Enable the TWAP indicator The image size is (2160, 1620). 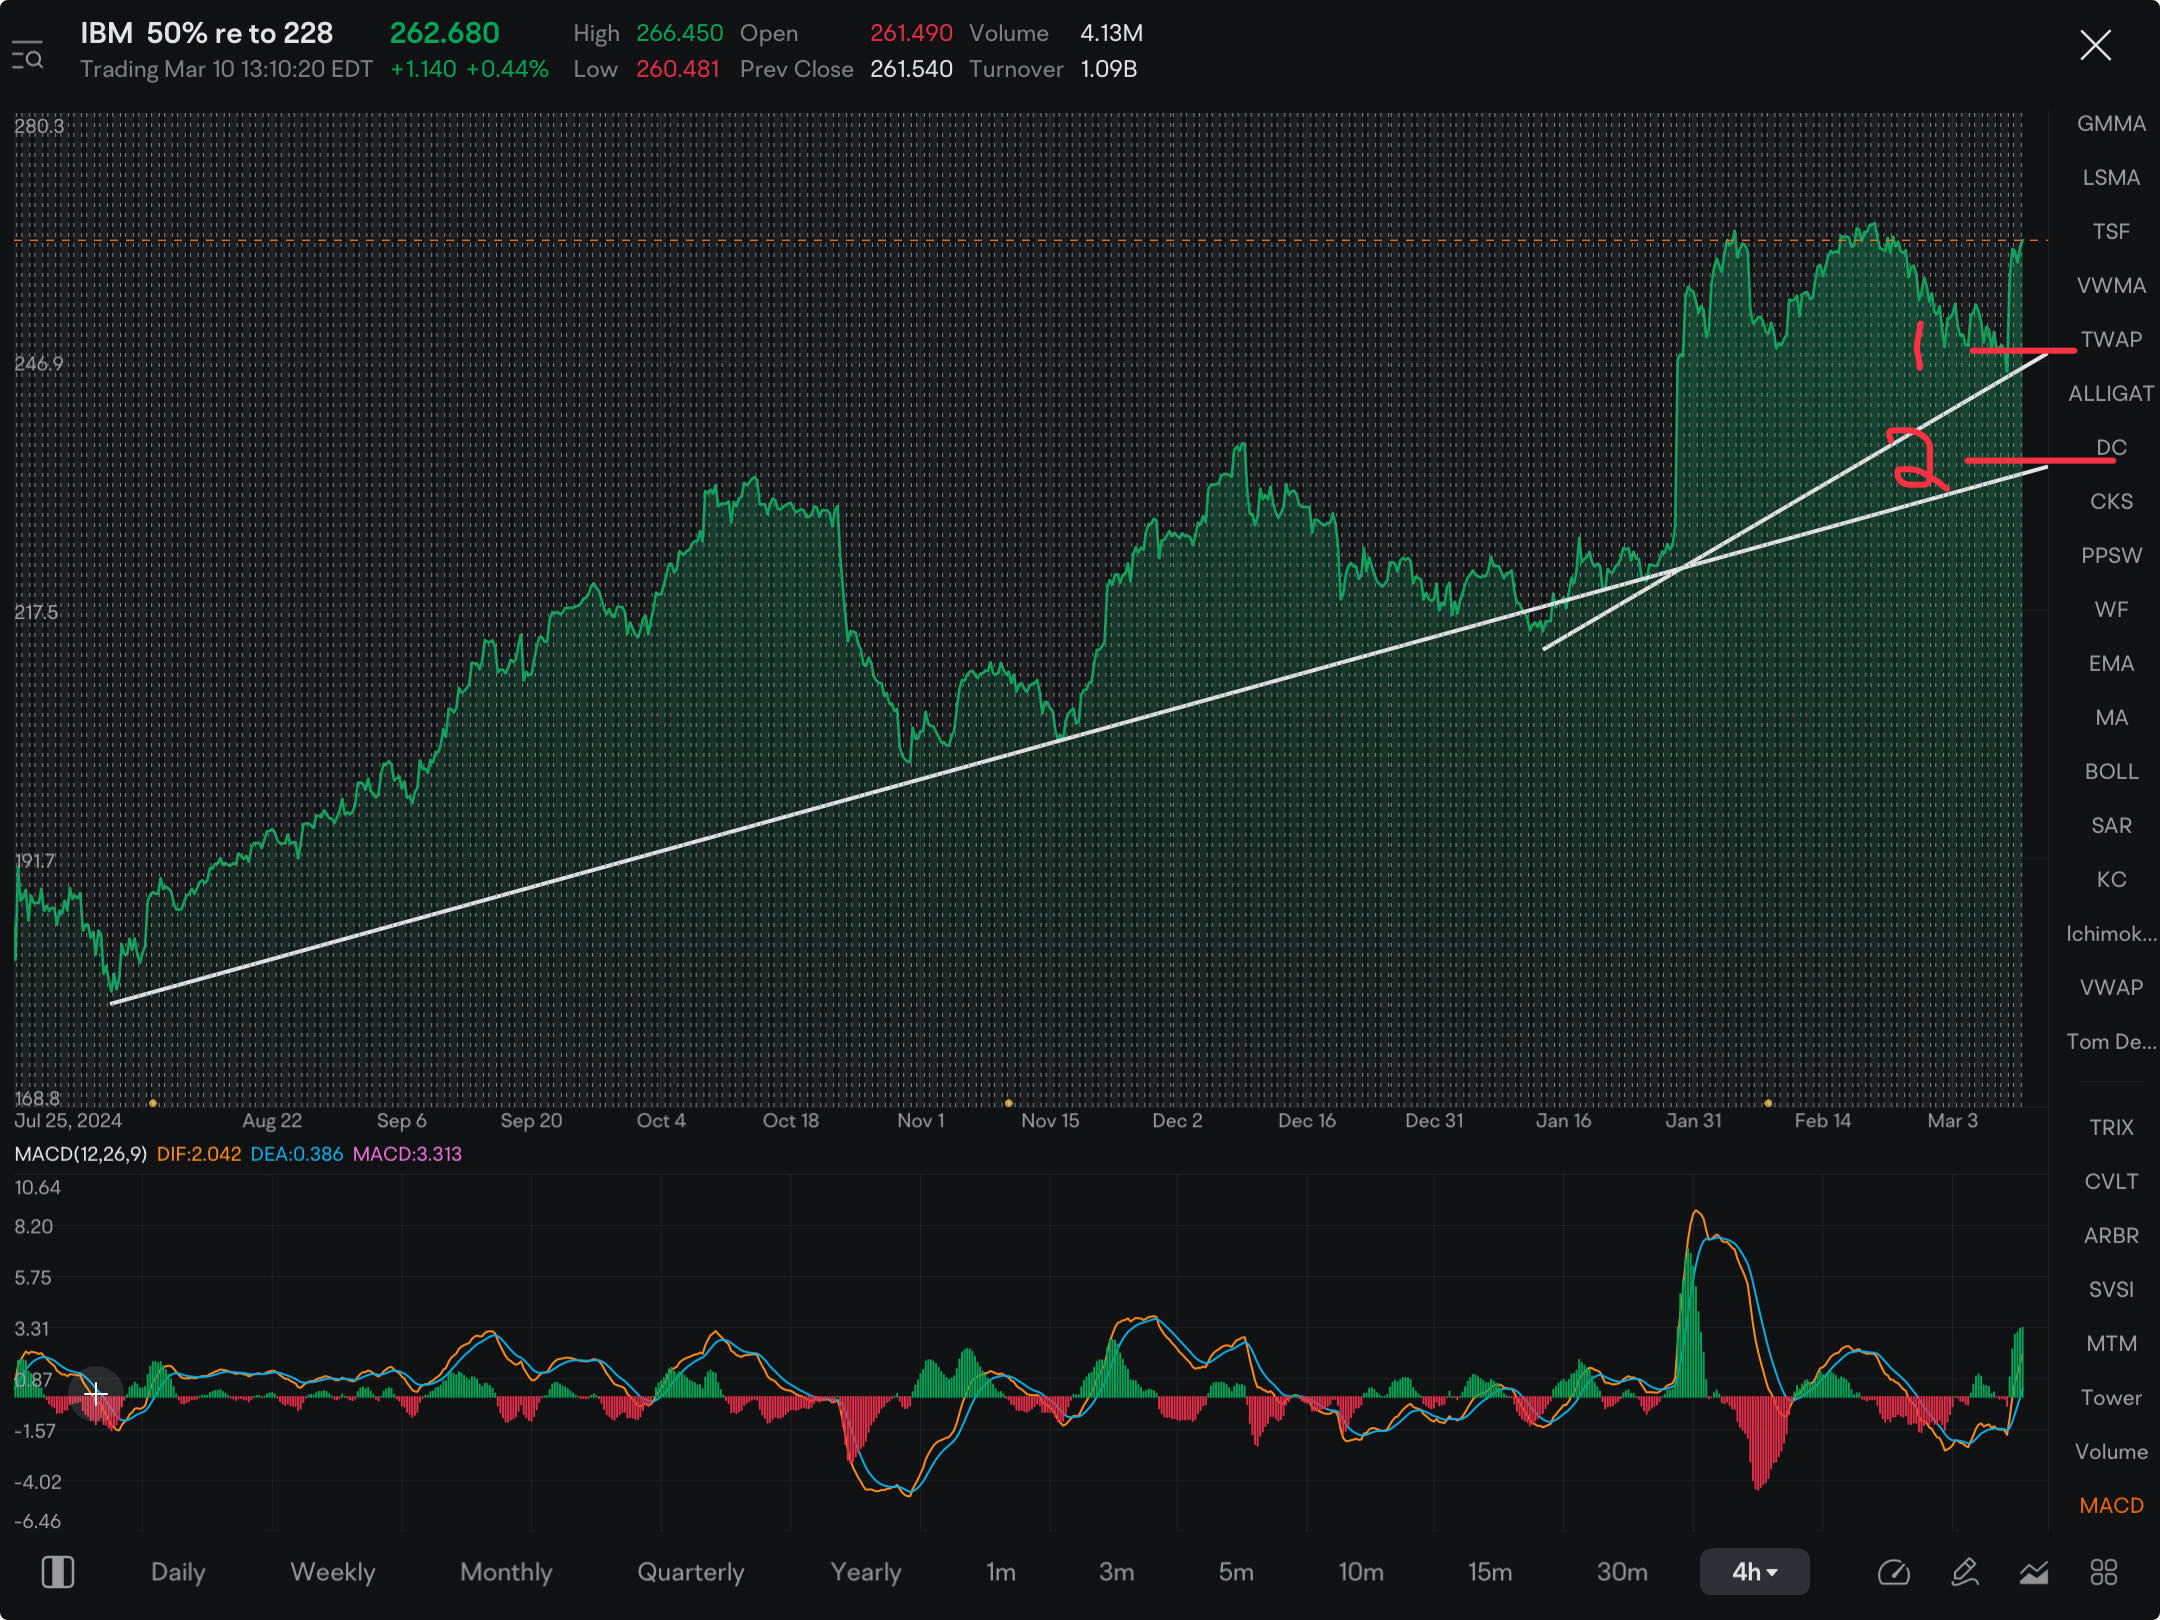(x=2111, y=340)
